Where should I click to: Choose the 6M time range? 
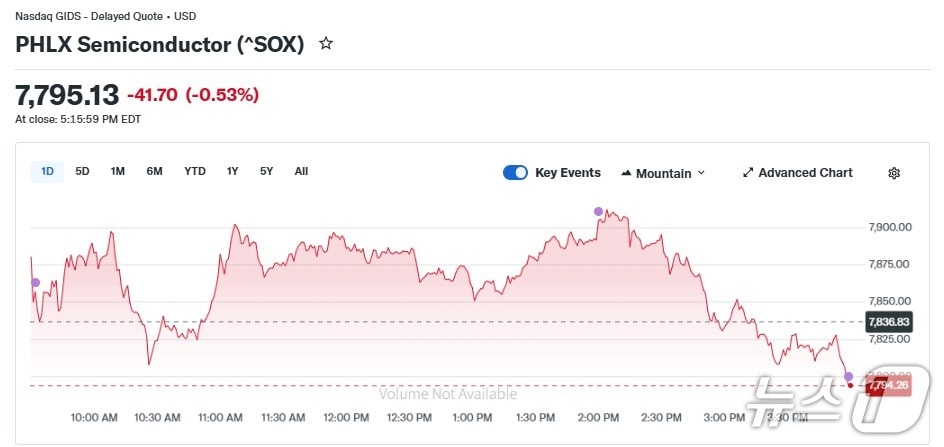point(154,171)
